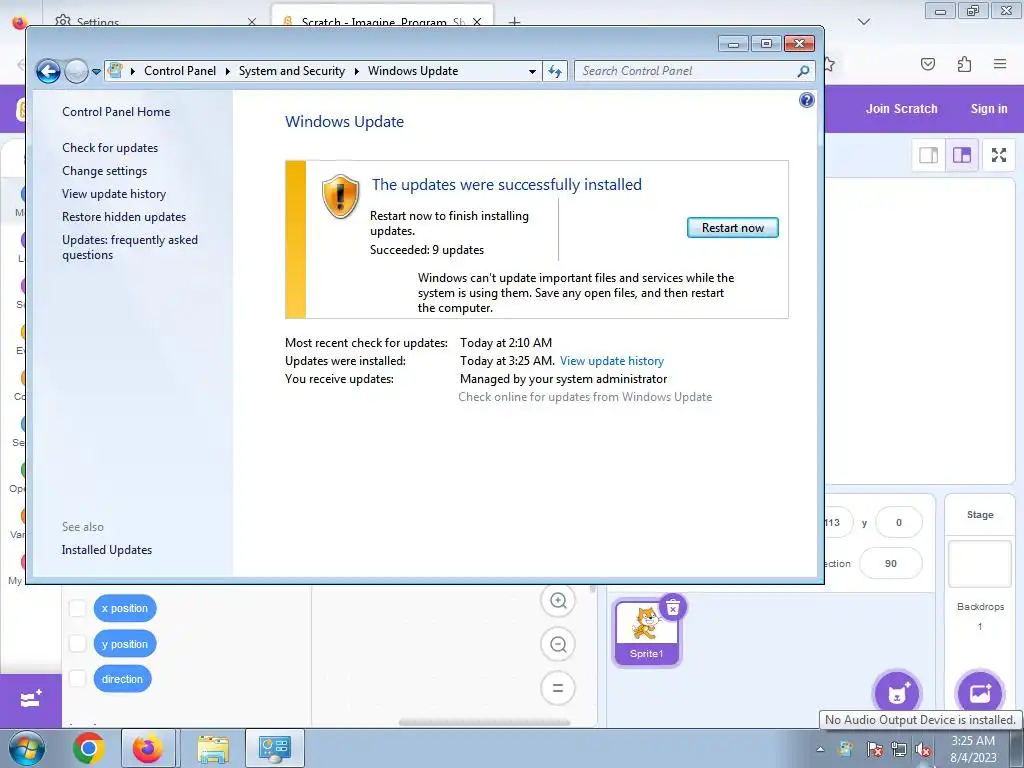This screenshot has height=768, width=1024.
Task: Reset zoom with the equals icon in Scratch
Action: pos(558,688)
